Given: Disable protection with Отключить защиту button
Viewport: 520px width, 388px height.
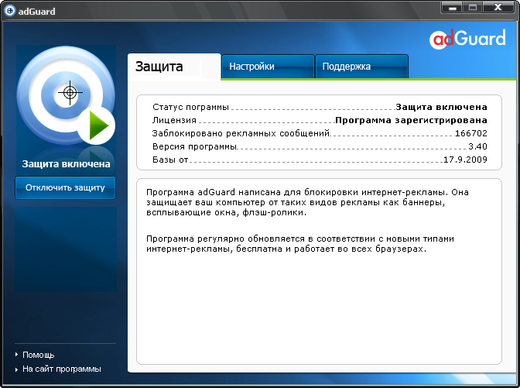Looking at the screenshot, I should click(x=65, y=188).
